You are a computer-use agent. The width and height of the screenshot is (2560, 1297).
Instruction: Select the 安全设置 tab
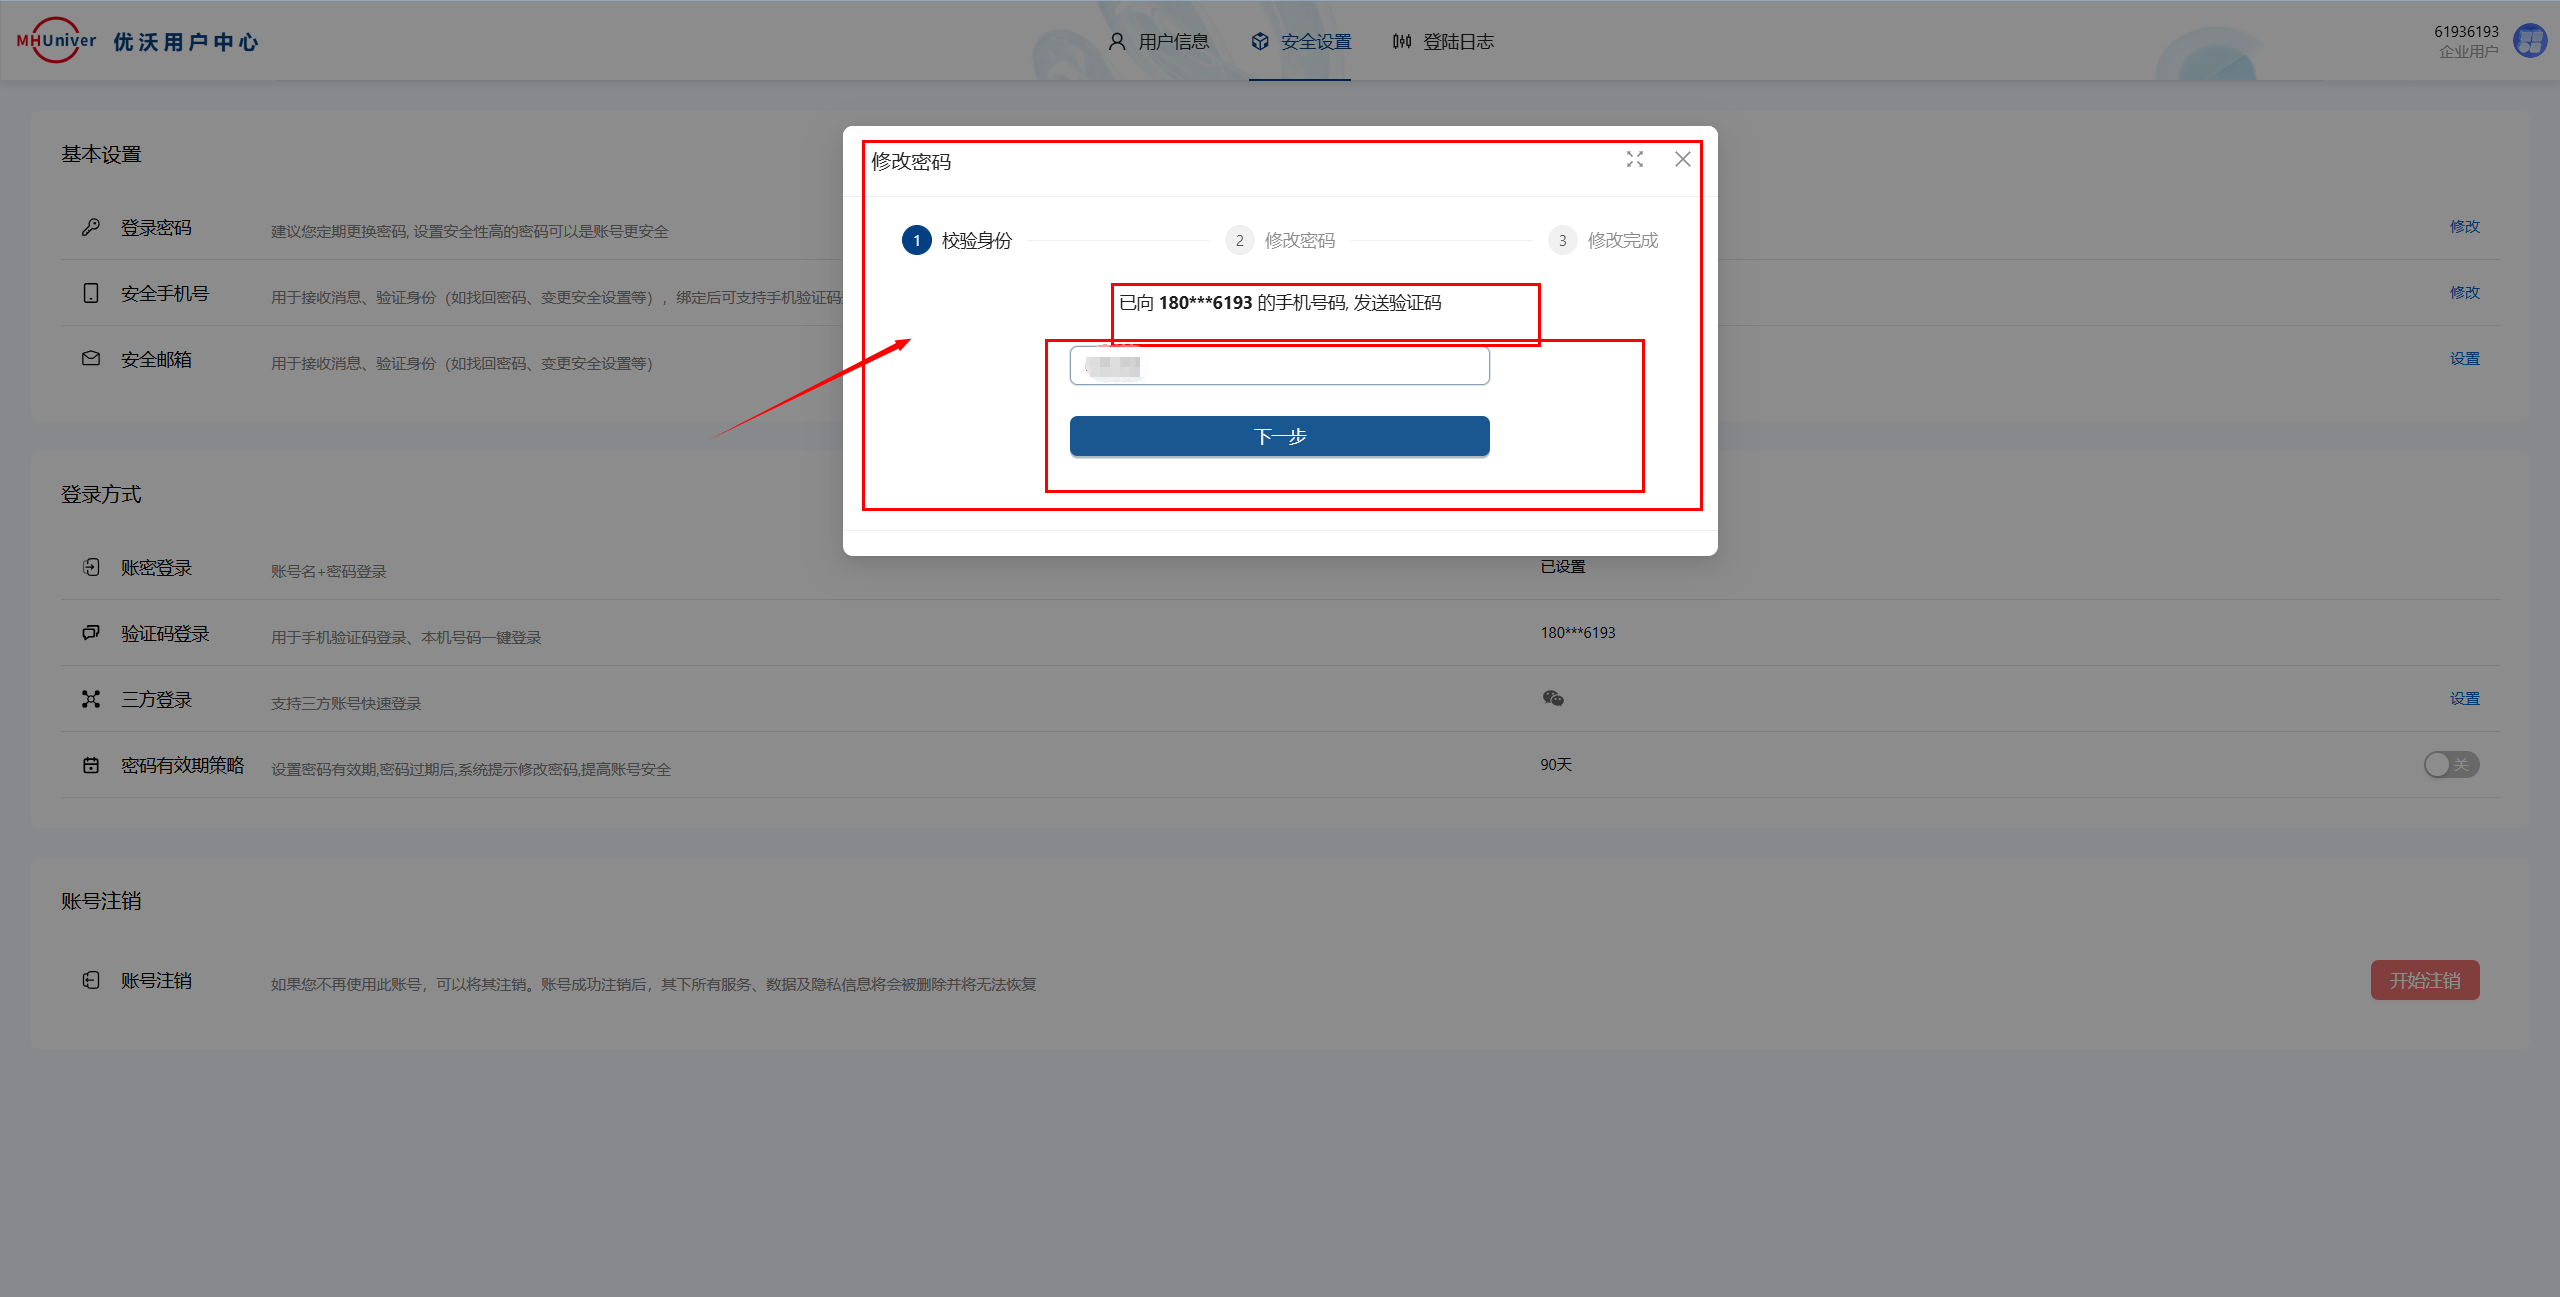point(1300,42)
